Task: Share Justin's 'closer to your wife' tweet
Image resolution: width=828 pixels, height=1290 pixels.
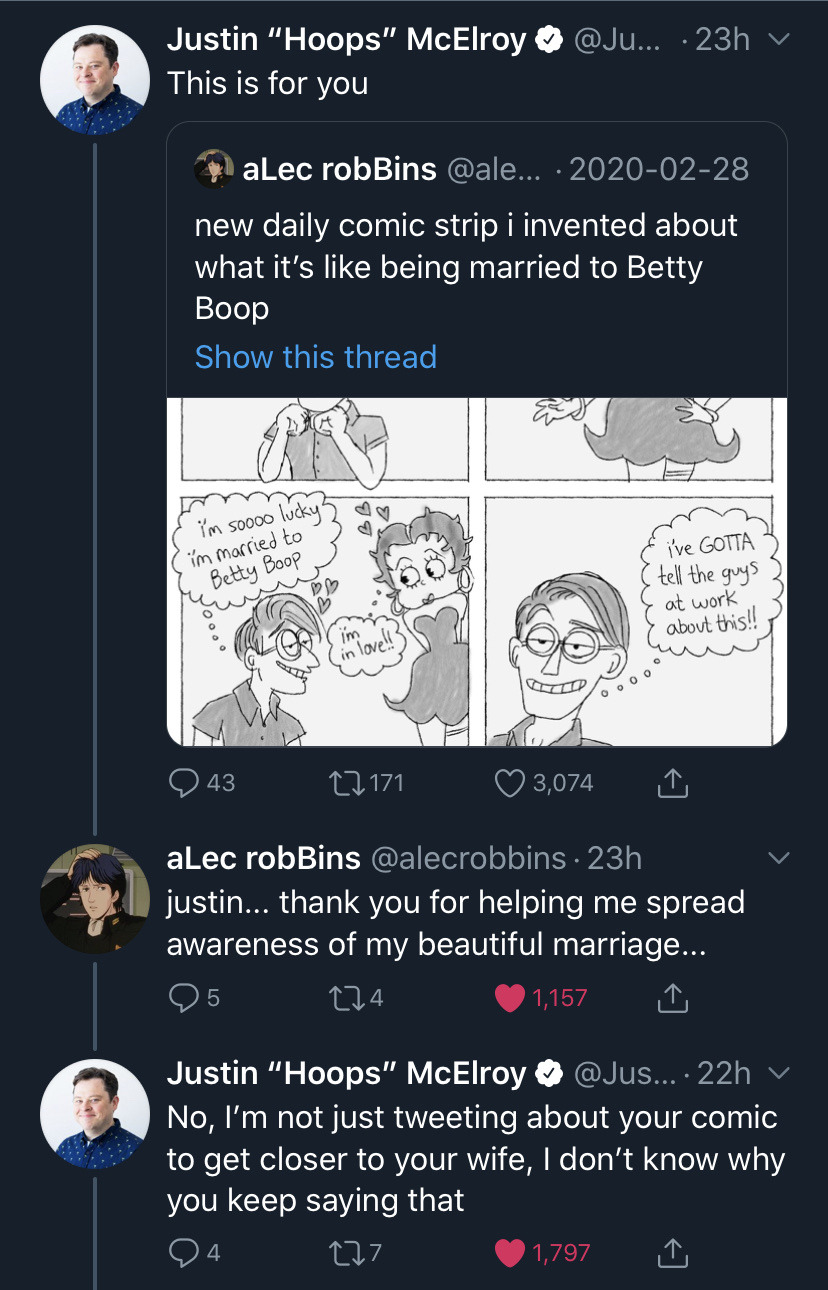Action: [673, 1251]
